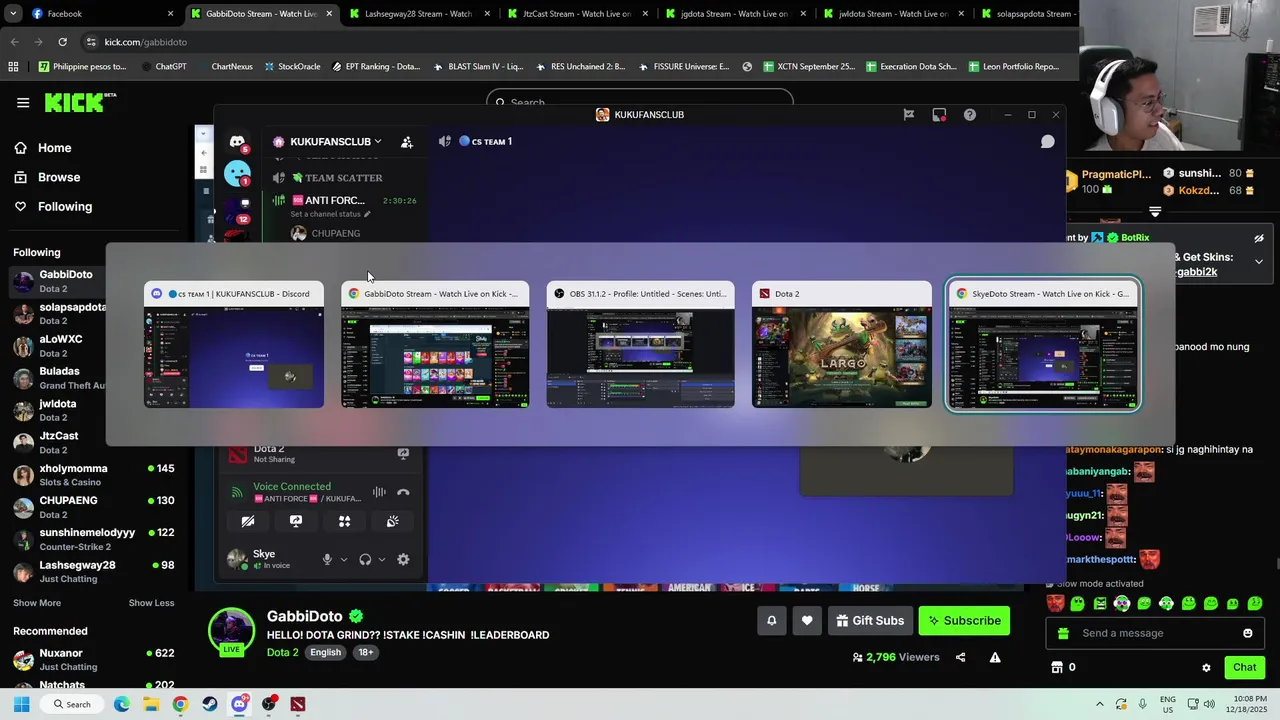The height and width of the screenshot is (720, 1280).
Task: Click disconnect voice call icon in Discord
Action: coord(403,492)
